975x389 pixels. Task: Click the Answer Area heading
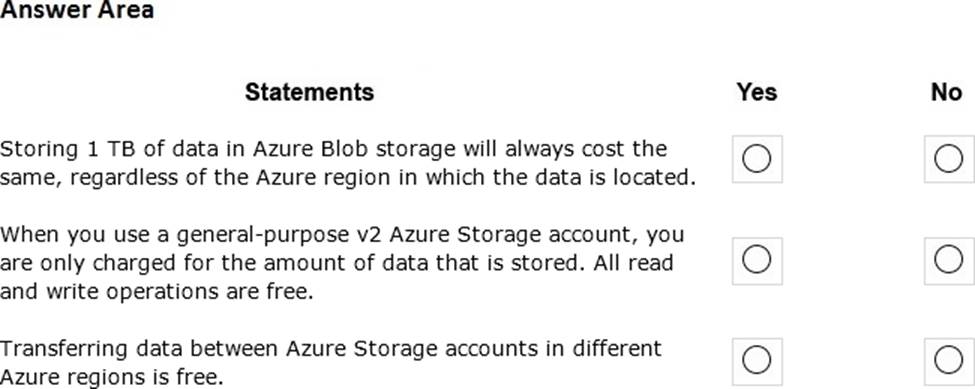point(77,10)
